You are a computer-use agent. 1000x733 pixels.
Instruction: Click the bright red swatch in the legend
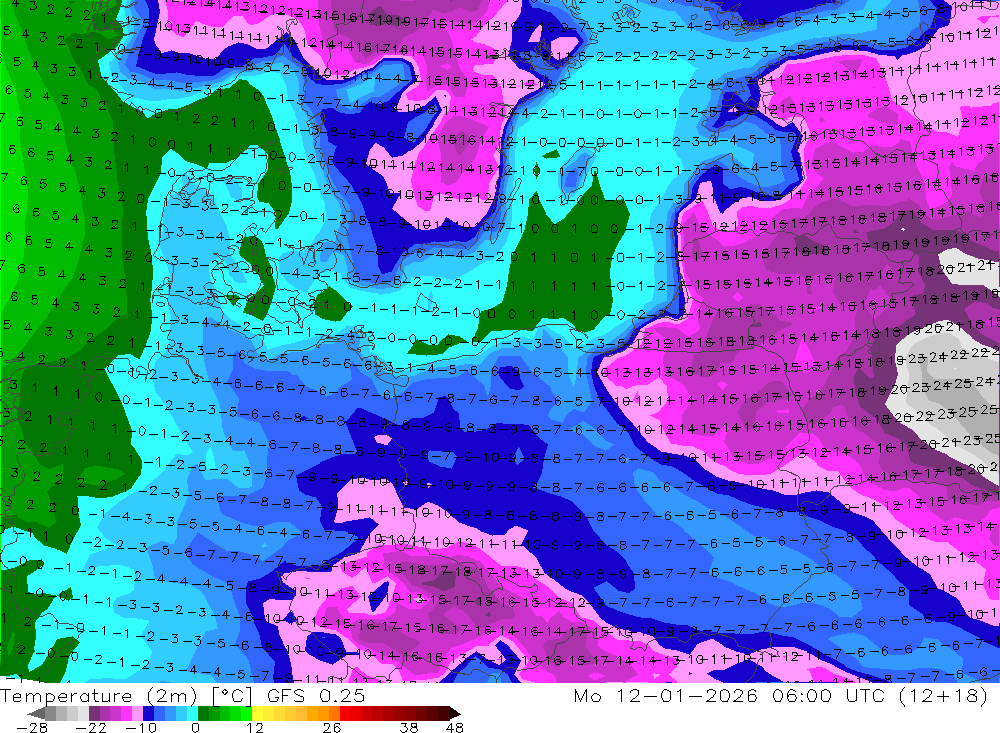tap(345, 713)
